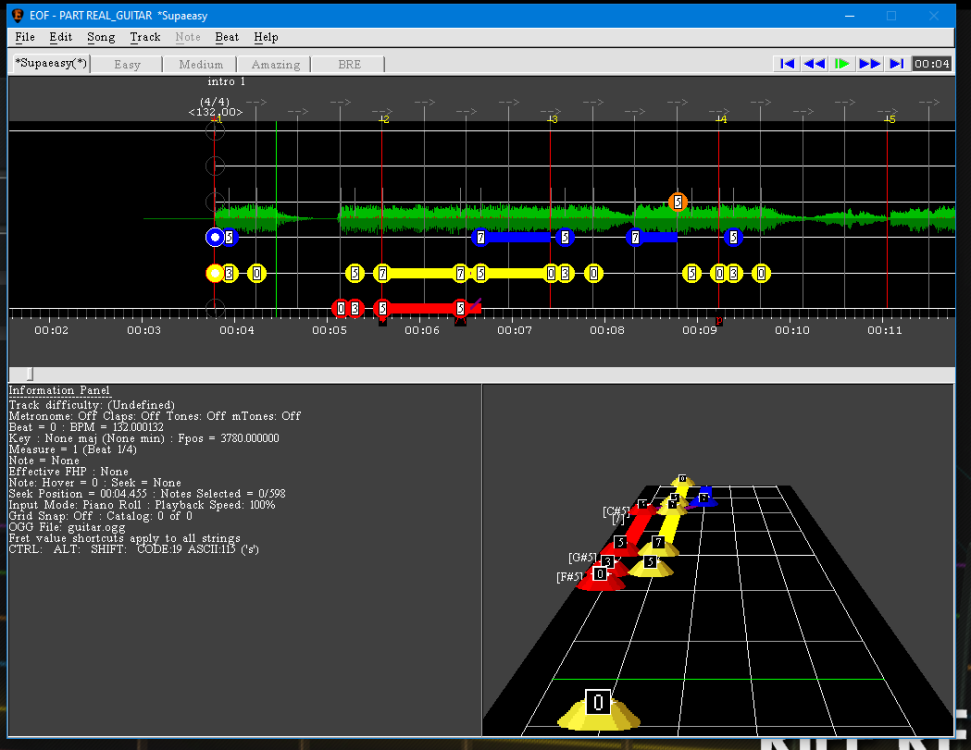
Task: Open the Track menu
Action: [145, 37]
